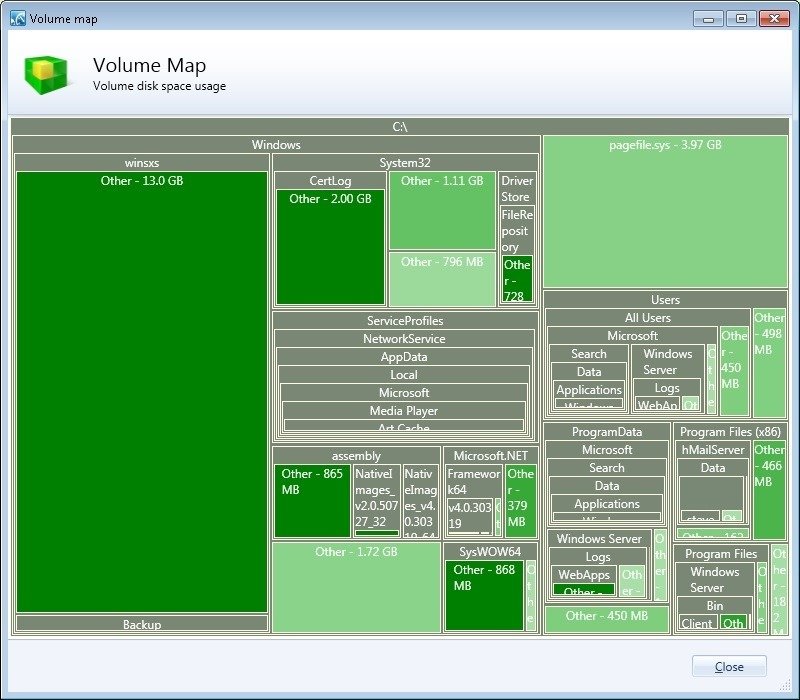The width and height of the screenshot is (800, 700).
Task: Select the Users folder header
Action: [665, 300]
